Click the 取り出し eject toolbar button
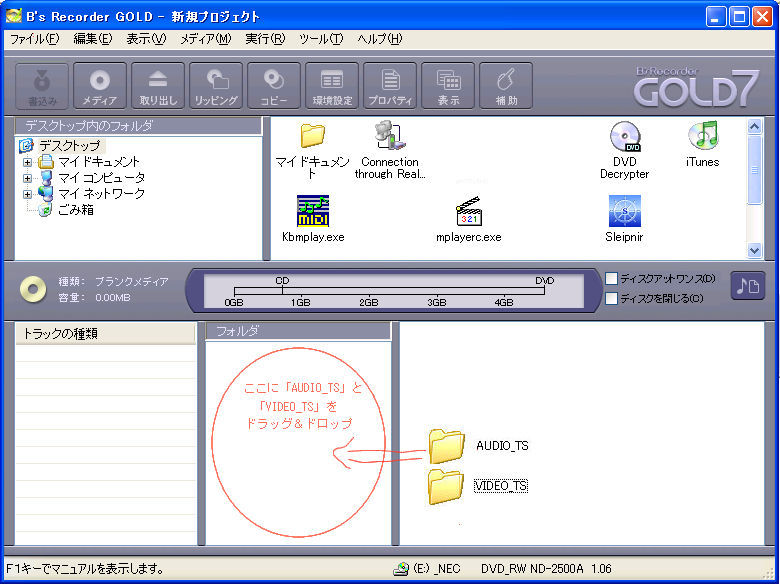Screen dimensions: 780x585 pos(158,86)
